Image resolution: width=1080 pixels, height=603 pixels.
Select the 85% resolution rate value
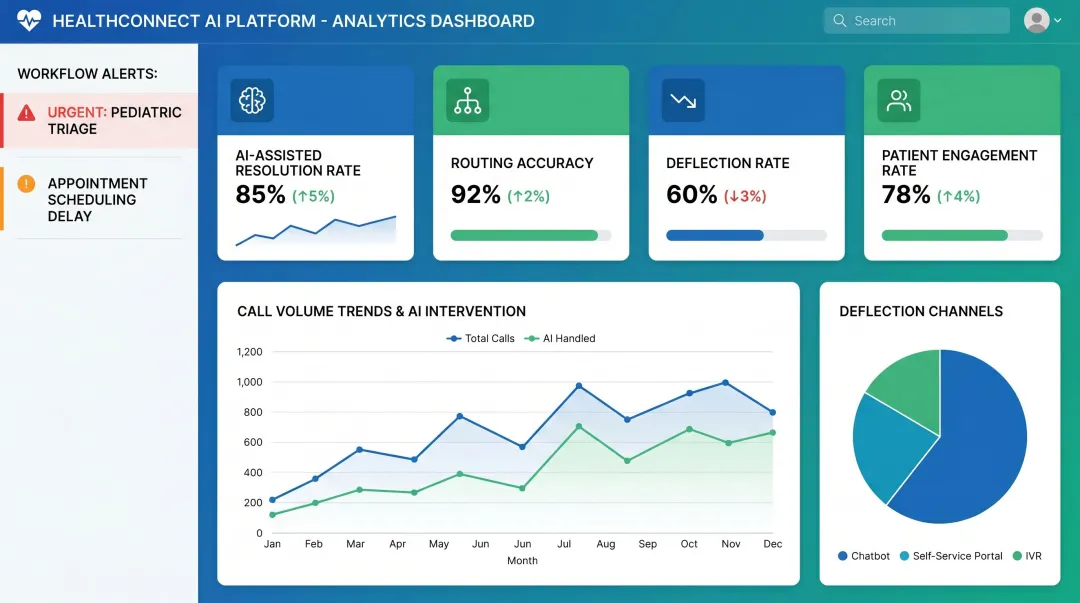click(x=260, y=195)
